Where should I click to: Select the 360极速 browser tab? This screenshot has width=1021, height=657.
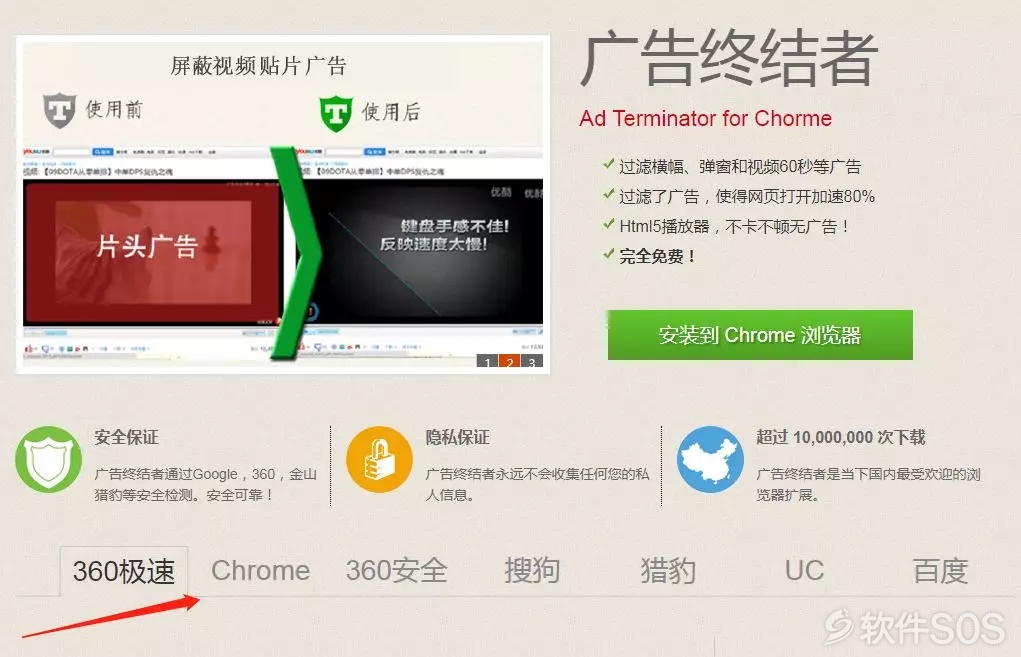124,571
